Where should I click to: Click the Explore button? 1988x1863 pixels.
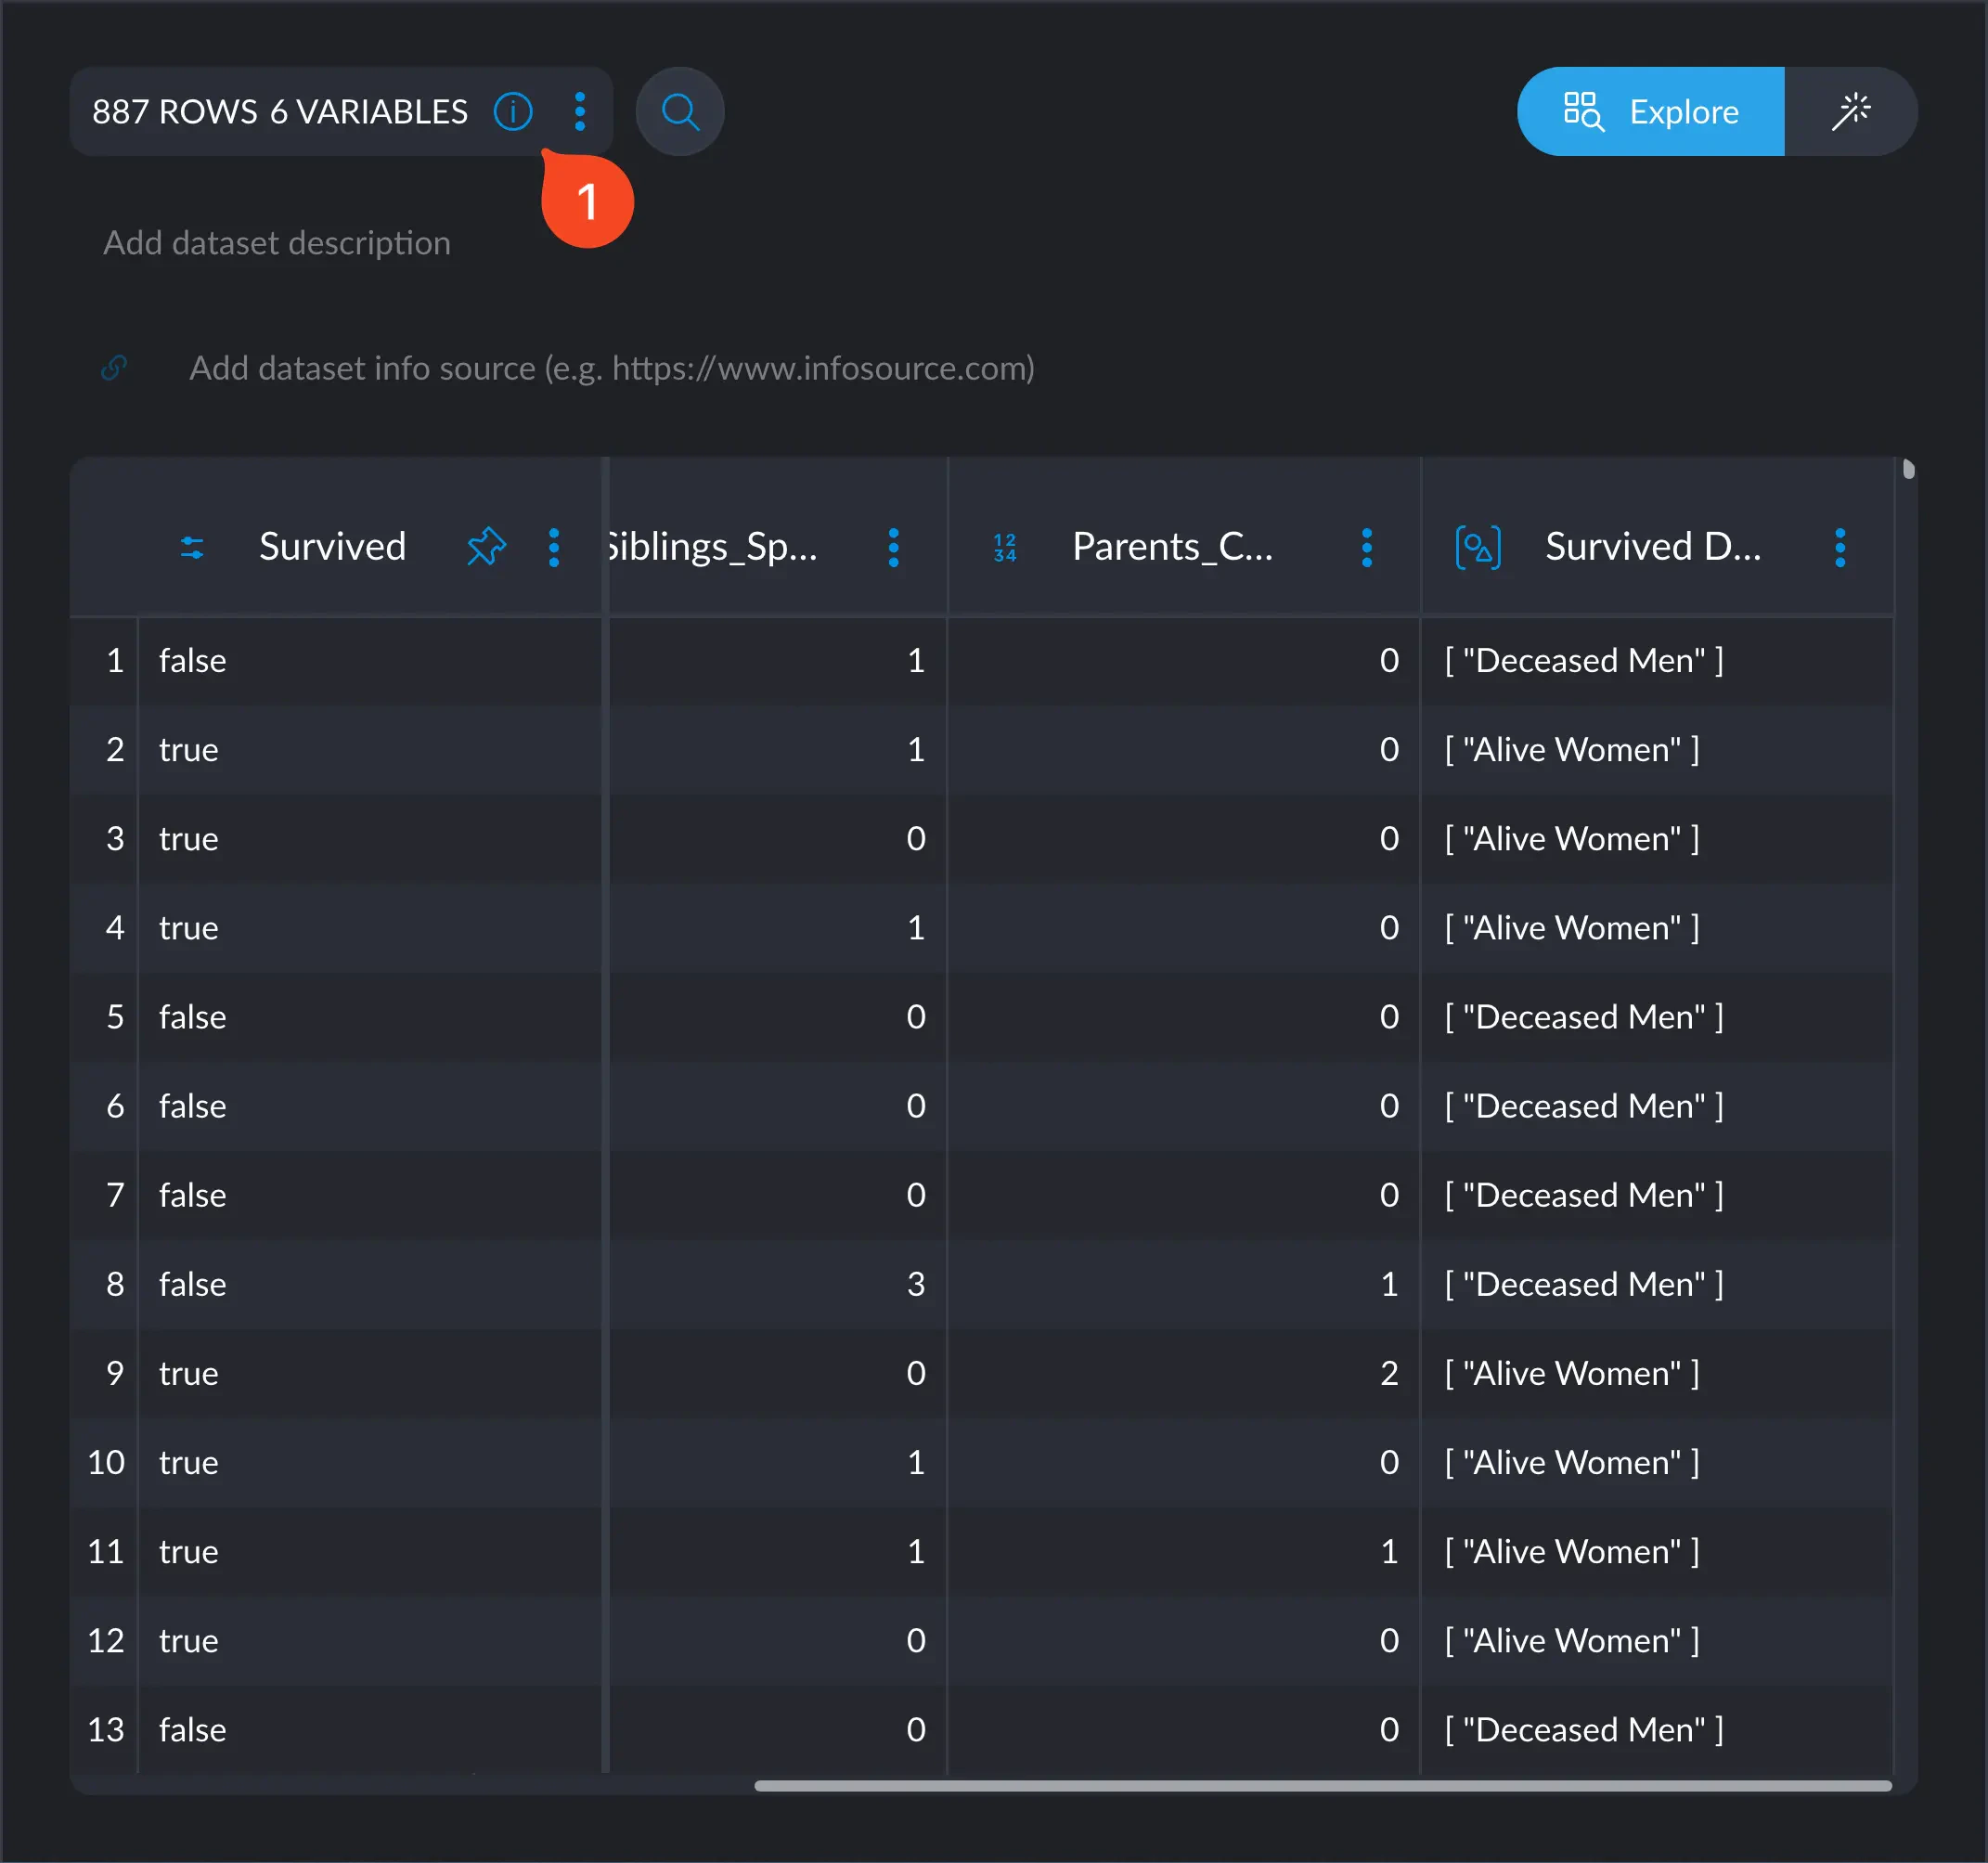click(1651, 111)
